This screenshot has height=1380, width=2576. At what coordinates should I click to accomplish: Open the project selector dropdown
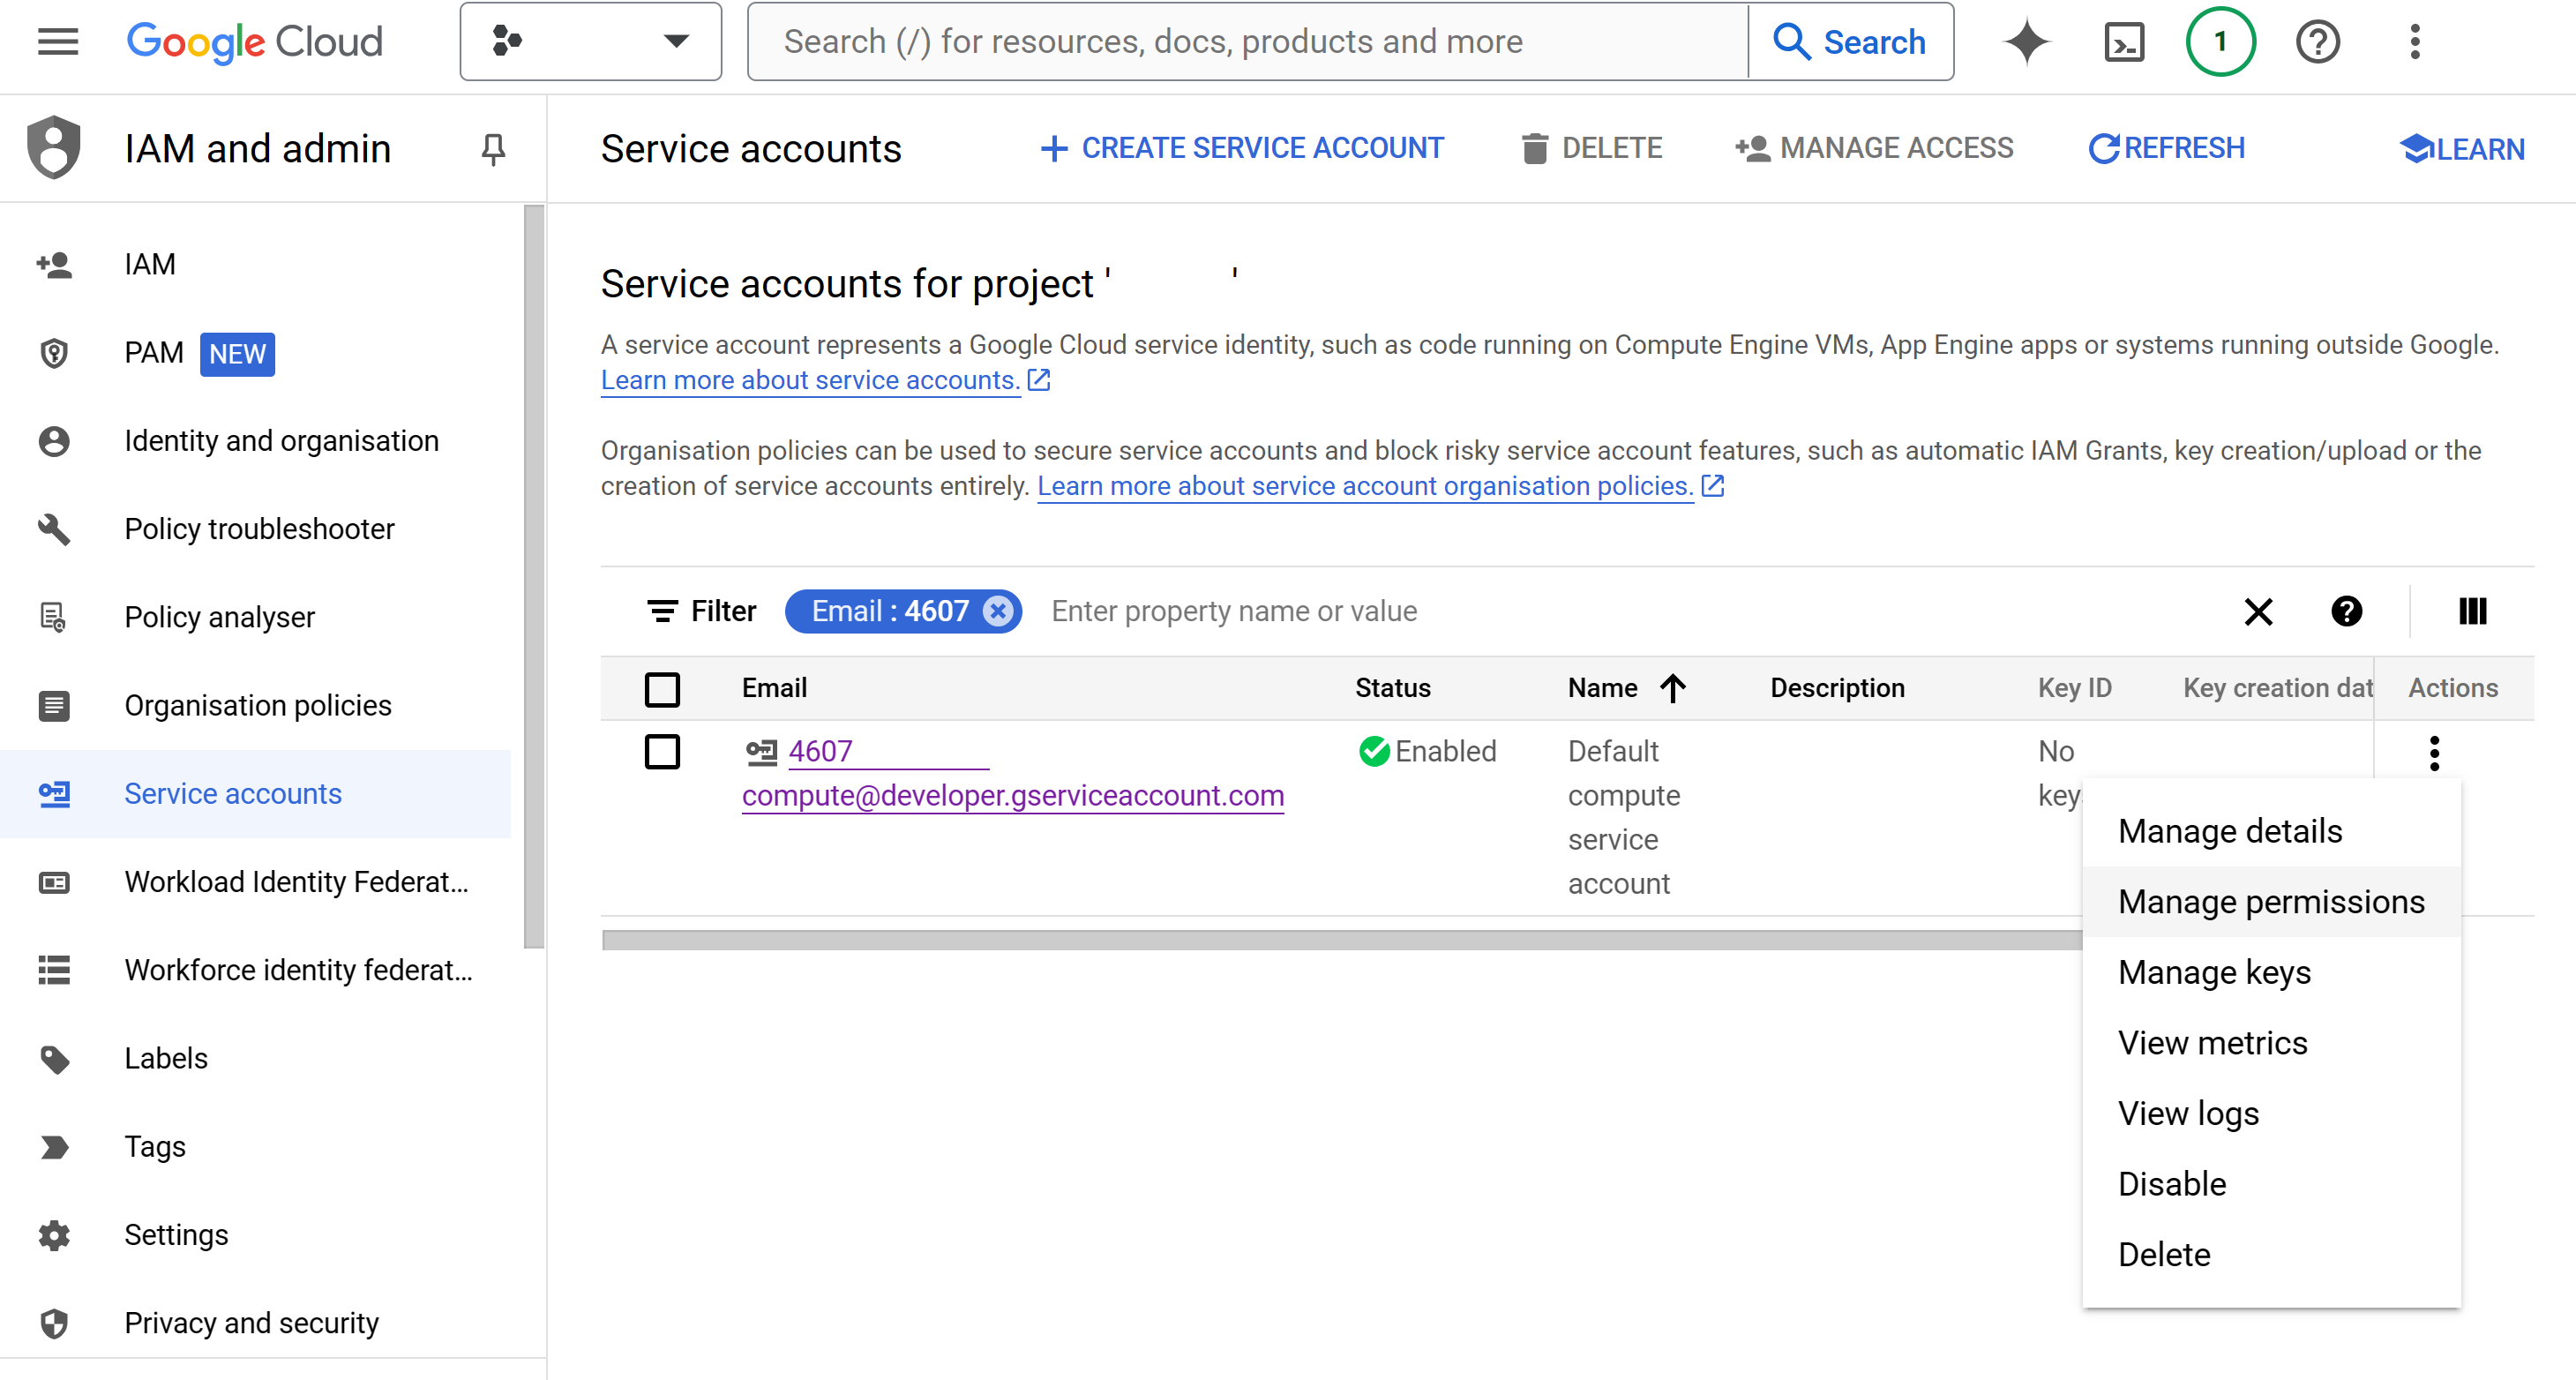[590, 42]
